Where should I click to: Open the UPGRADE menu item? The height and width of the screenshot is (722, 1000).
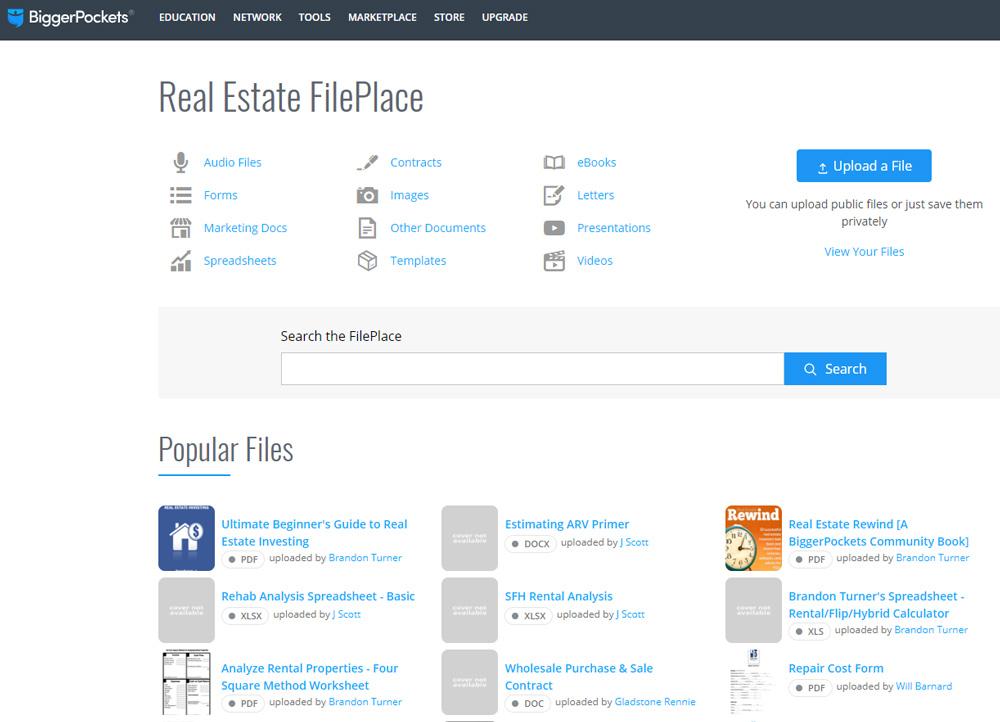tap(504, 17)
